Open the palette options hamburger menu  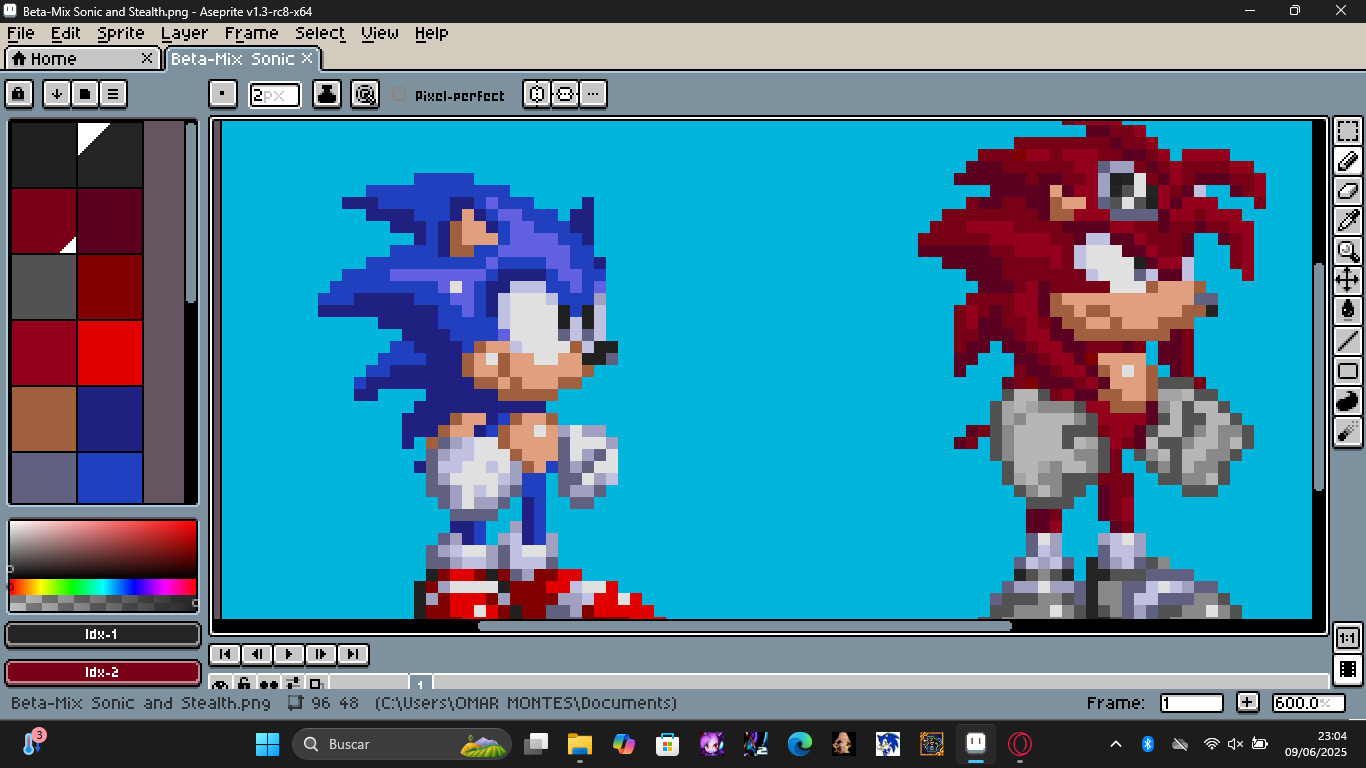[x=113, y=93]
